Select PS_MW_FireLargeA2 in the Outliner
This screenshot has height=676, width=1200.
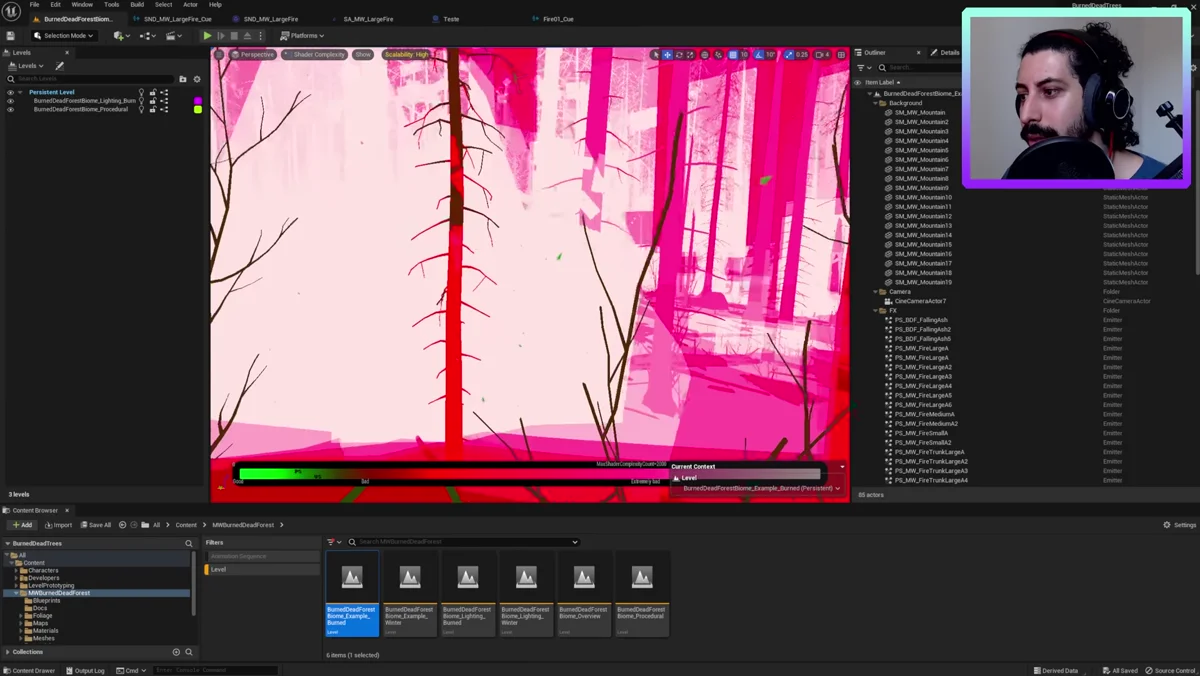click(923, 367)
